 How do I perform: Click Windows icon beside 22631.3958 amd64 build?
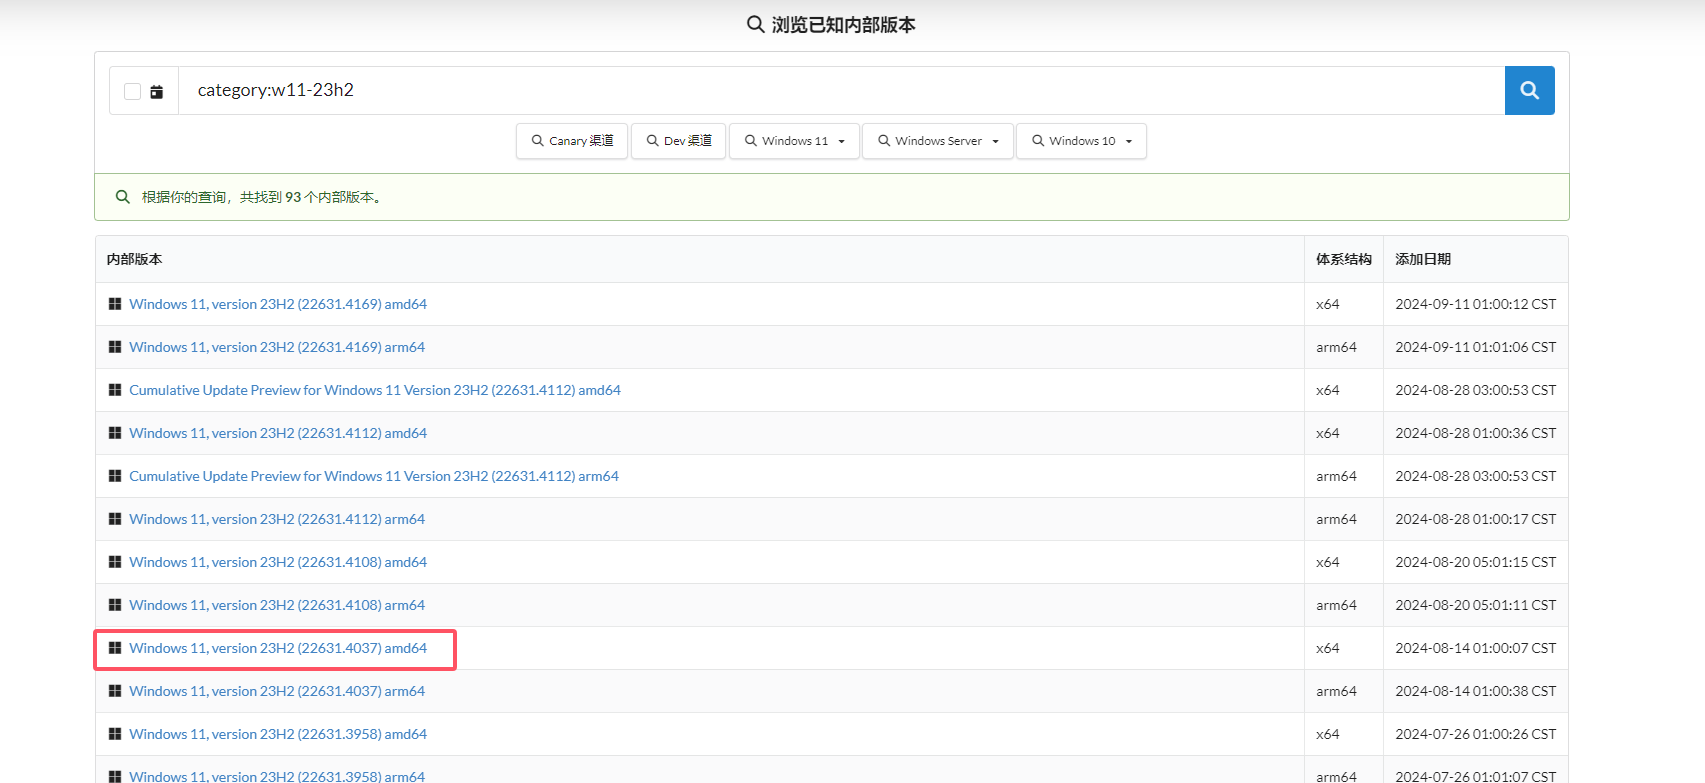115,734
